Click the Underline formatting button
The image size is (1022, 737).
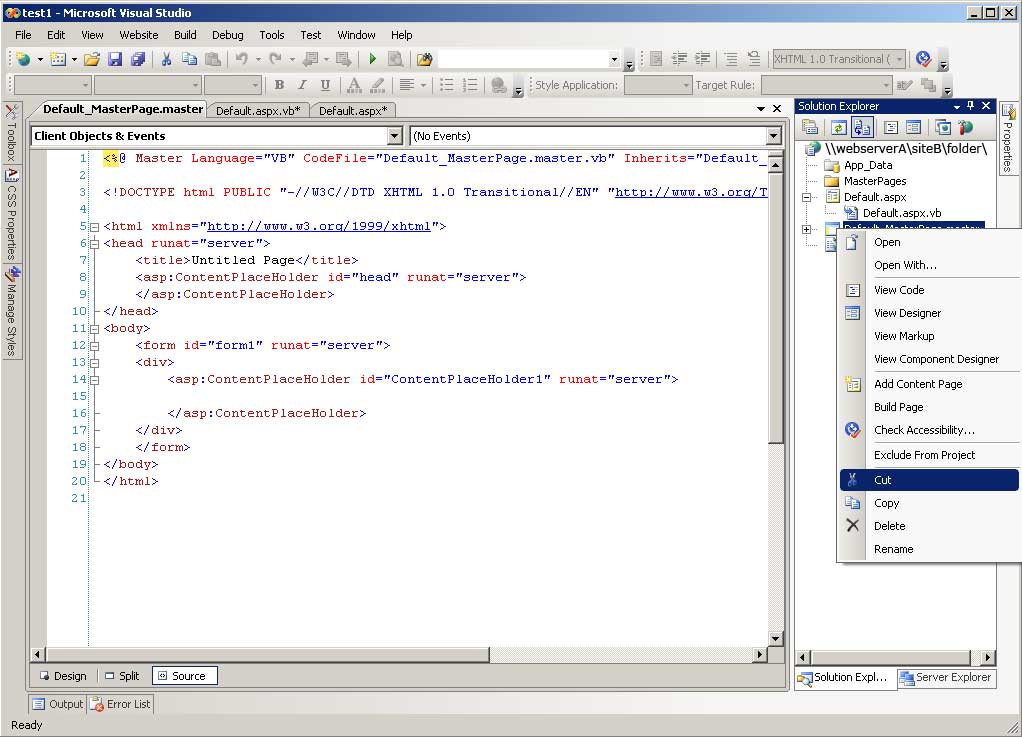[325, 85]
